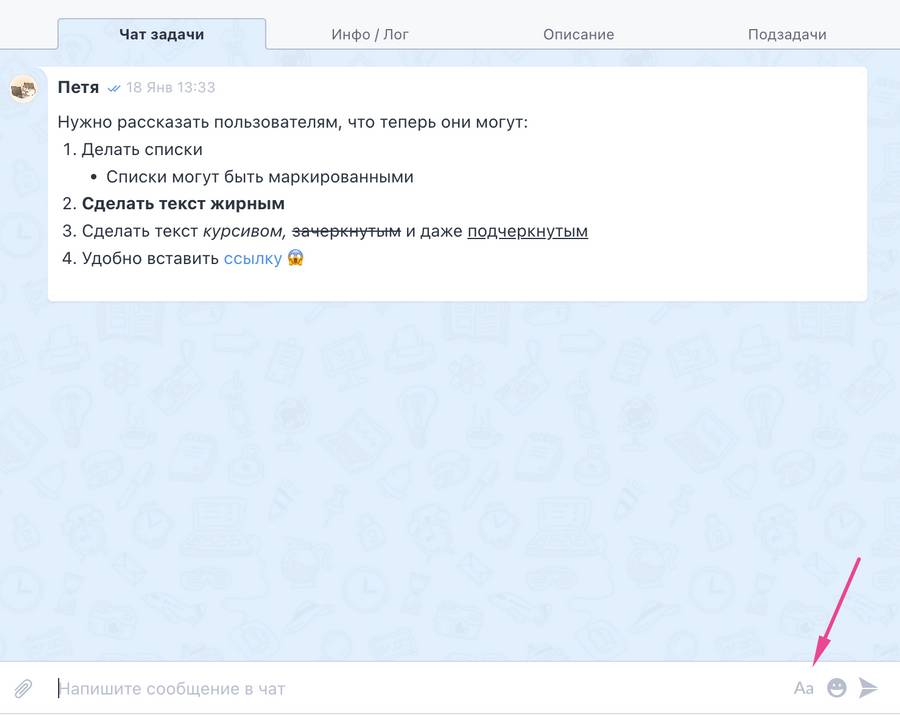900x716 pixels.
Task: Click the sender name Петя
Action: [x=78, y=88]
